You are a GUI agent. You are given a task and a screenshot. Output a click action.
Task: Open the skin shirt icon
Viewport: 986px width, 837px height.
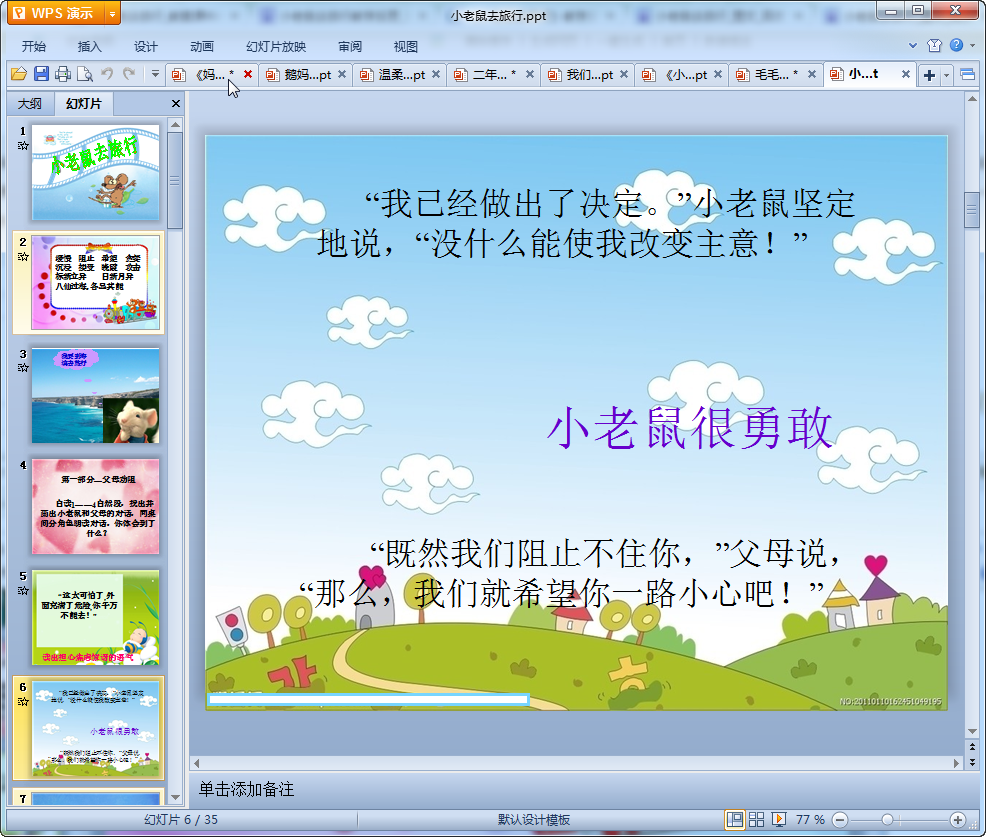[934, 45]
